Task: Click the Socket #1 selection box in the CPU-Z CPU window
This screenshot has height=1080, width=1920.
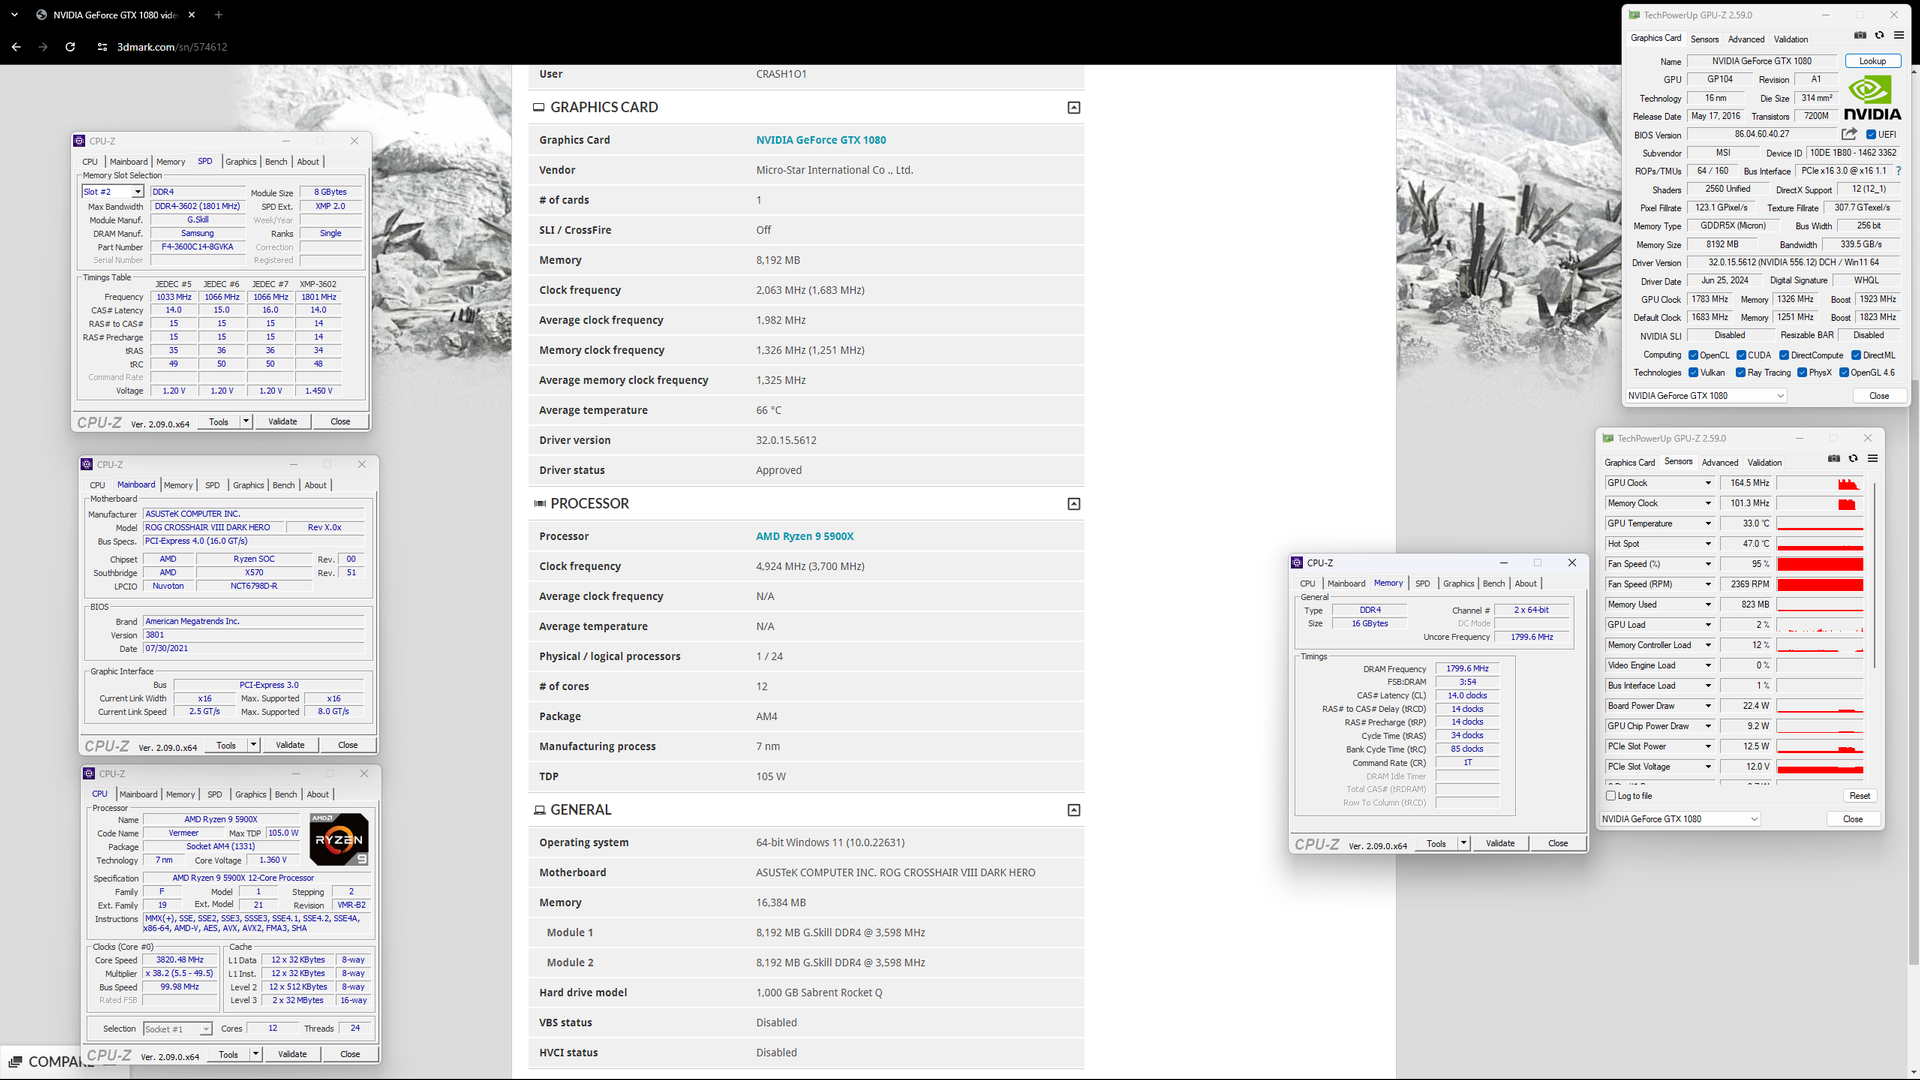Action: (x=177, y=1029)
